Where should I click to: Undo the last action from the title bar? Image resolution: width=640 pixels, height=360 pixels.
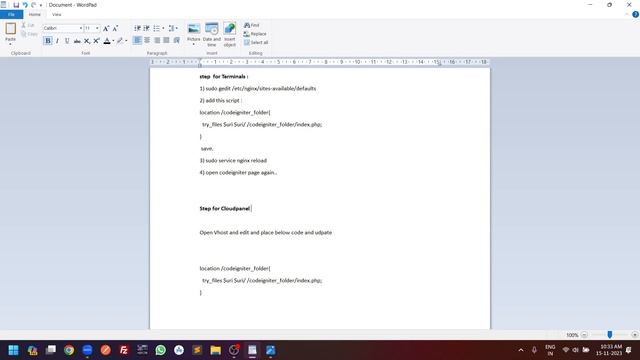tap(25, 5)
